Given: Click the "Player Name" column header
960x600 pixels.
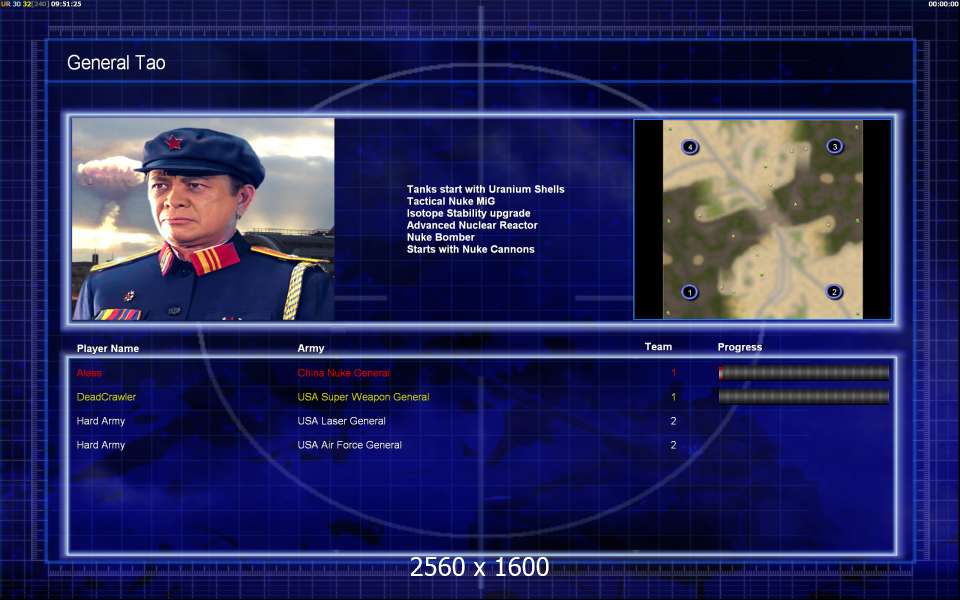Looking at the screenshot, I should pos(108,348).
